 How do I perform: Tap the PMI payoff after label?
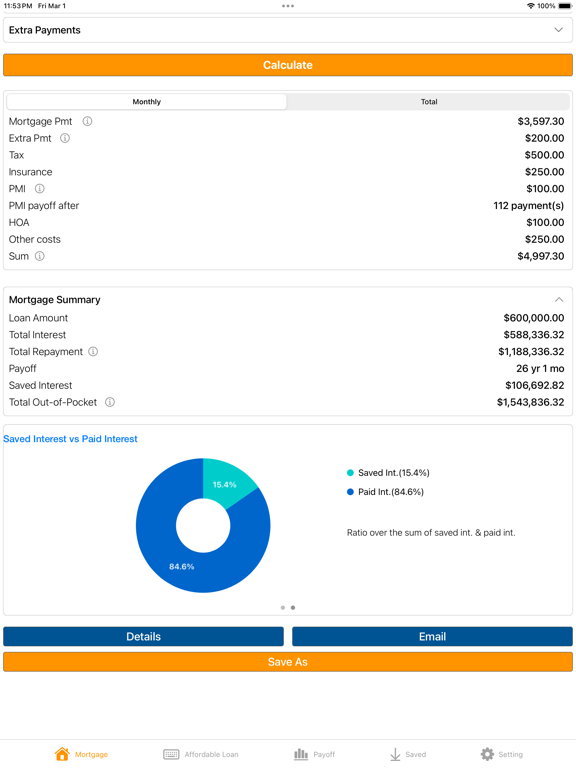[44, 206]
